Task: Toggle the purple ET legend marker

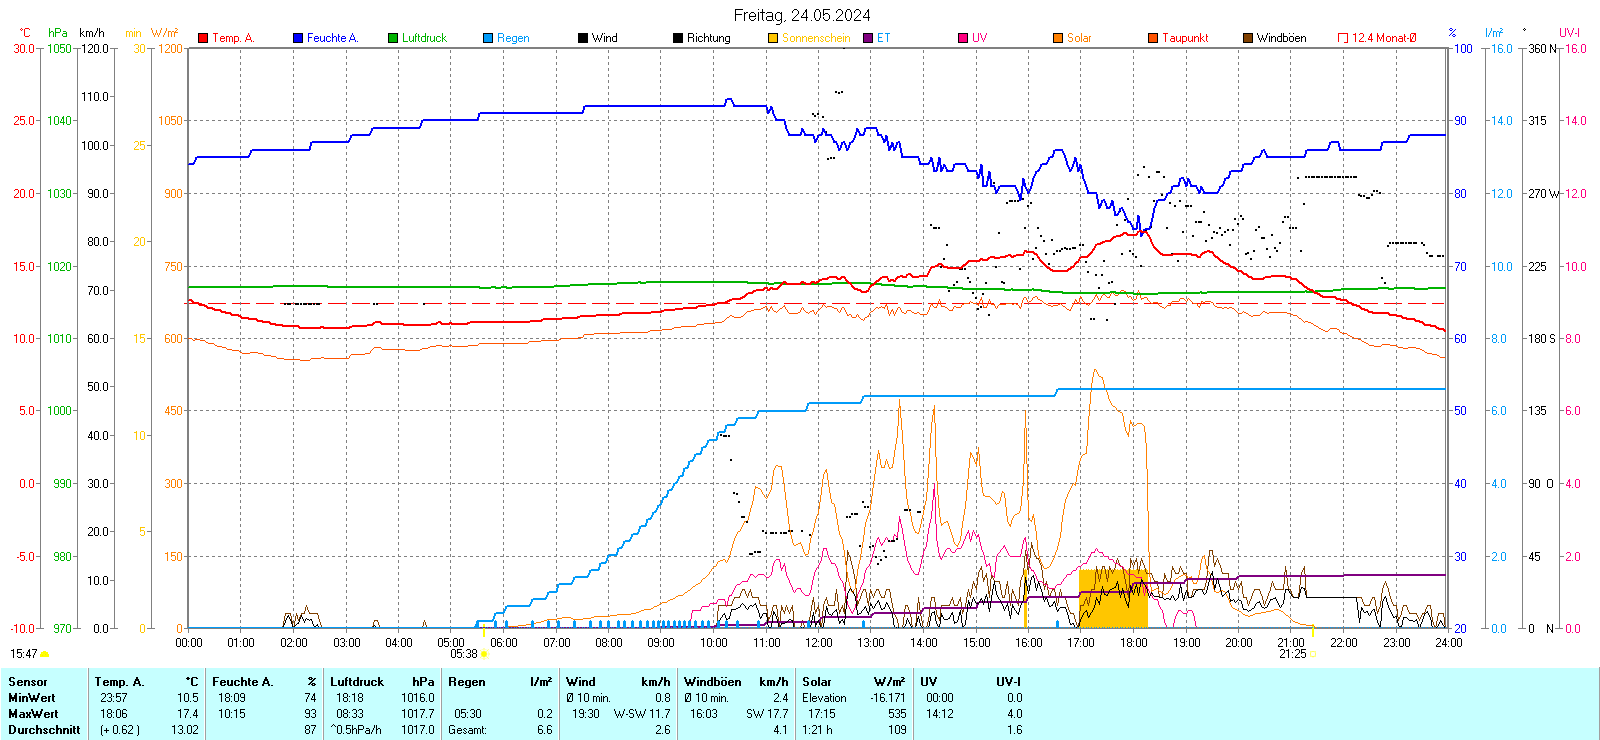Action: (868, 38)
